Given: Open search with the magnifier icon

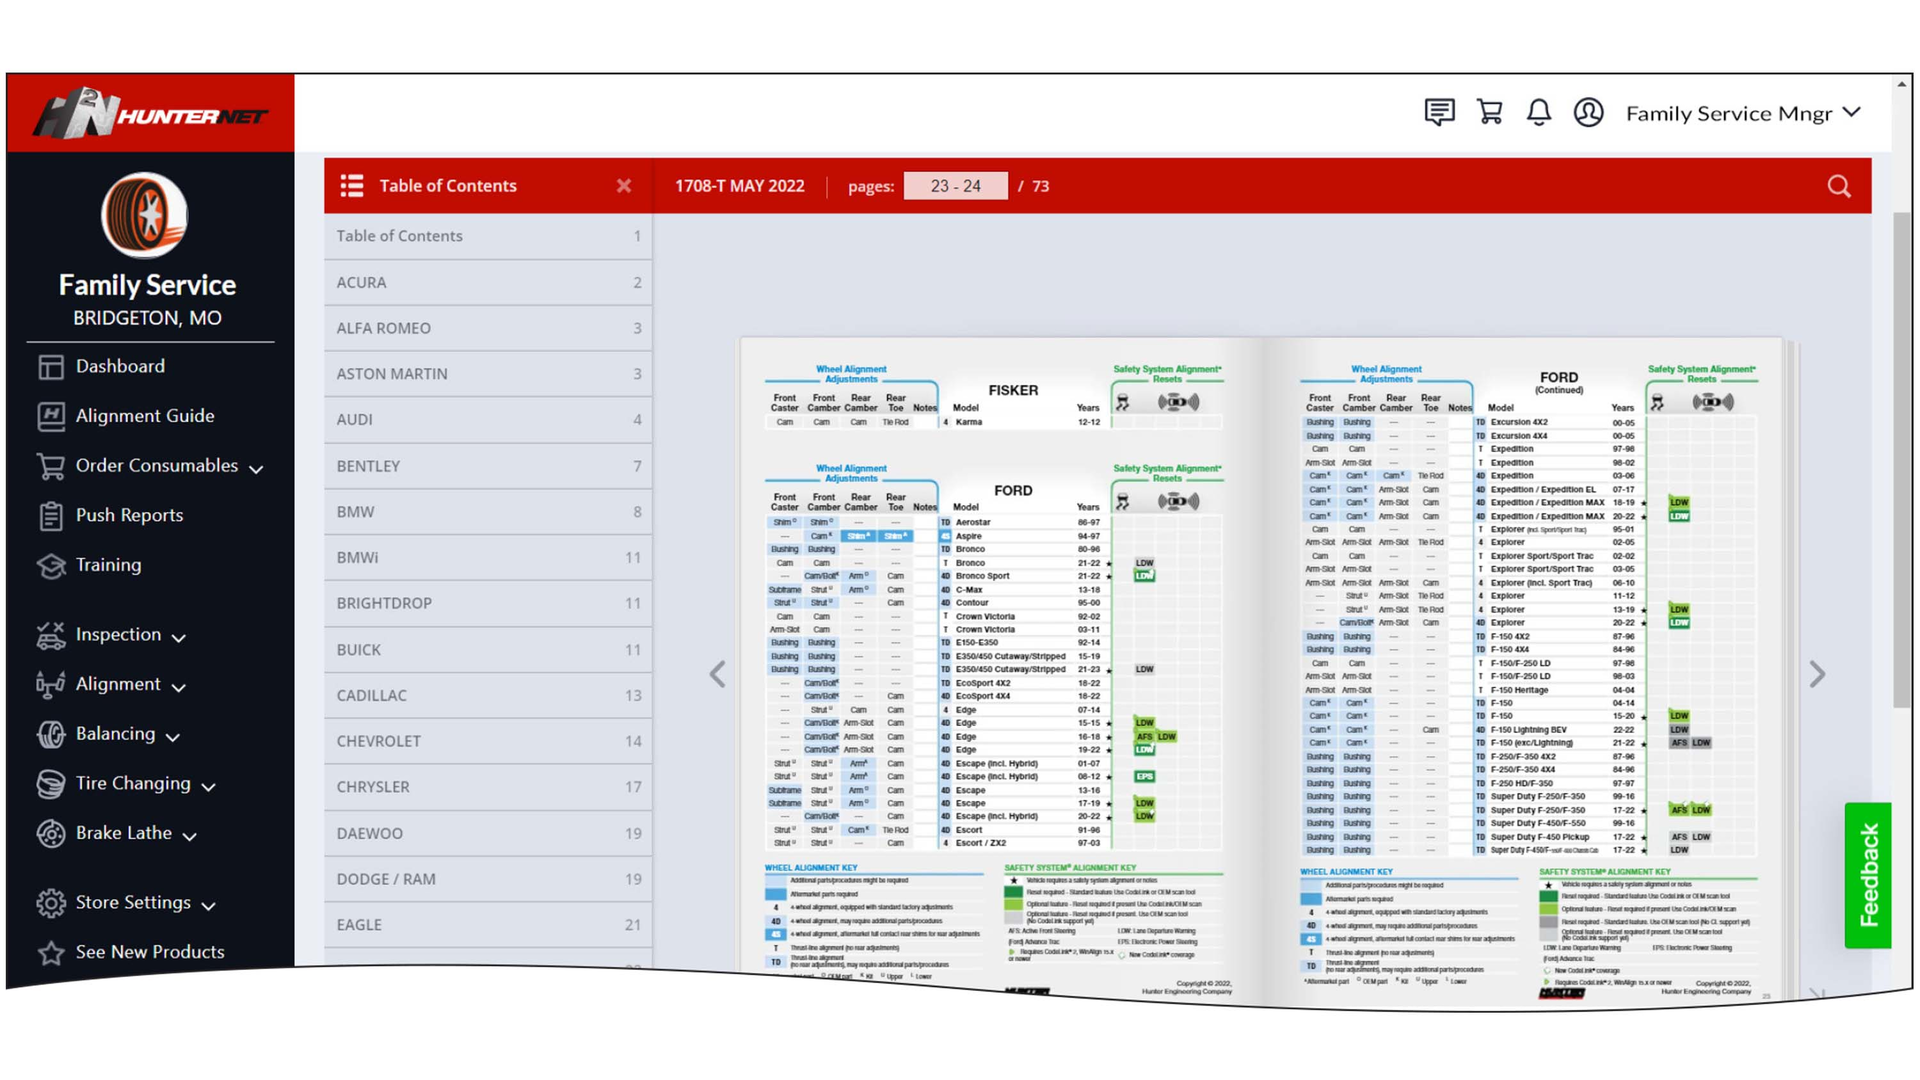Looking at the screenshot, I should click(1839, 186).
